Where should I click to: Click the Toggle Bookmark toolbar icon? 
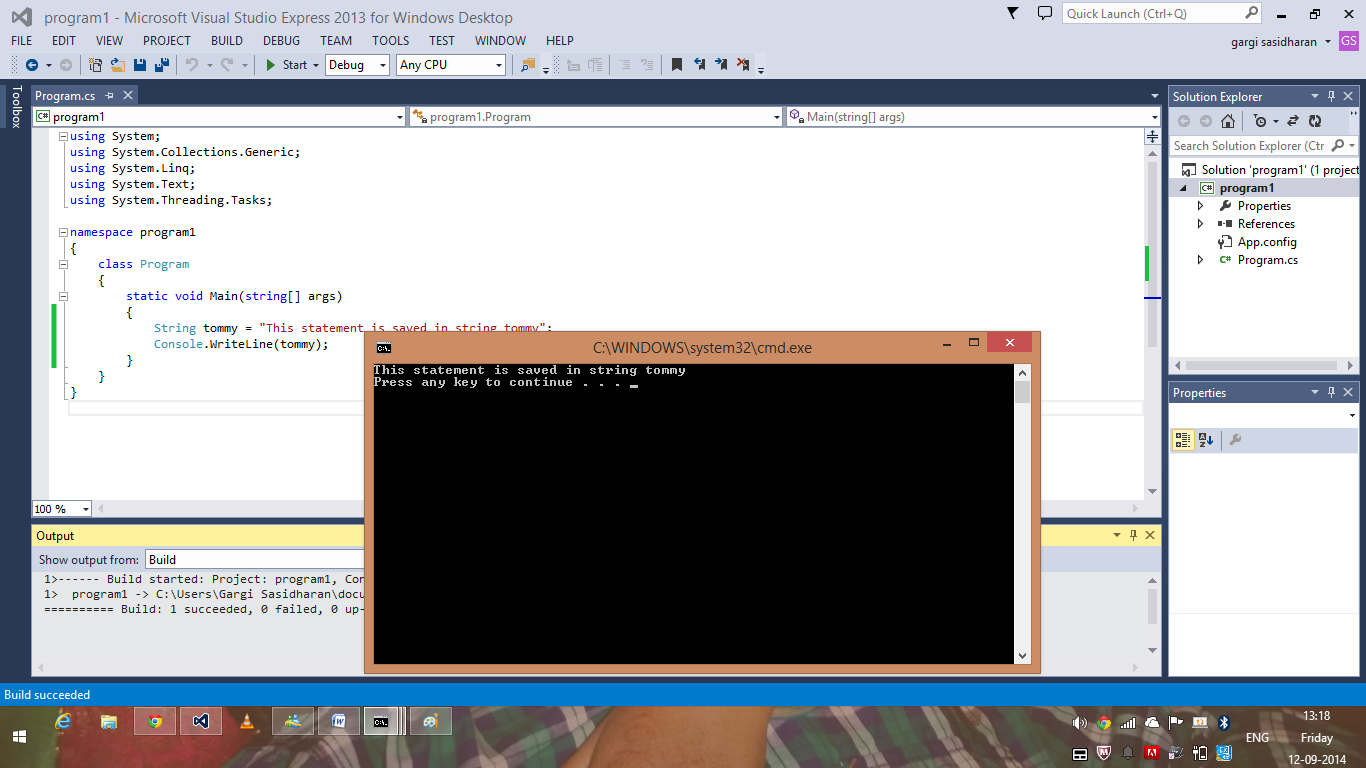(677, 64)
